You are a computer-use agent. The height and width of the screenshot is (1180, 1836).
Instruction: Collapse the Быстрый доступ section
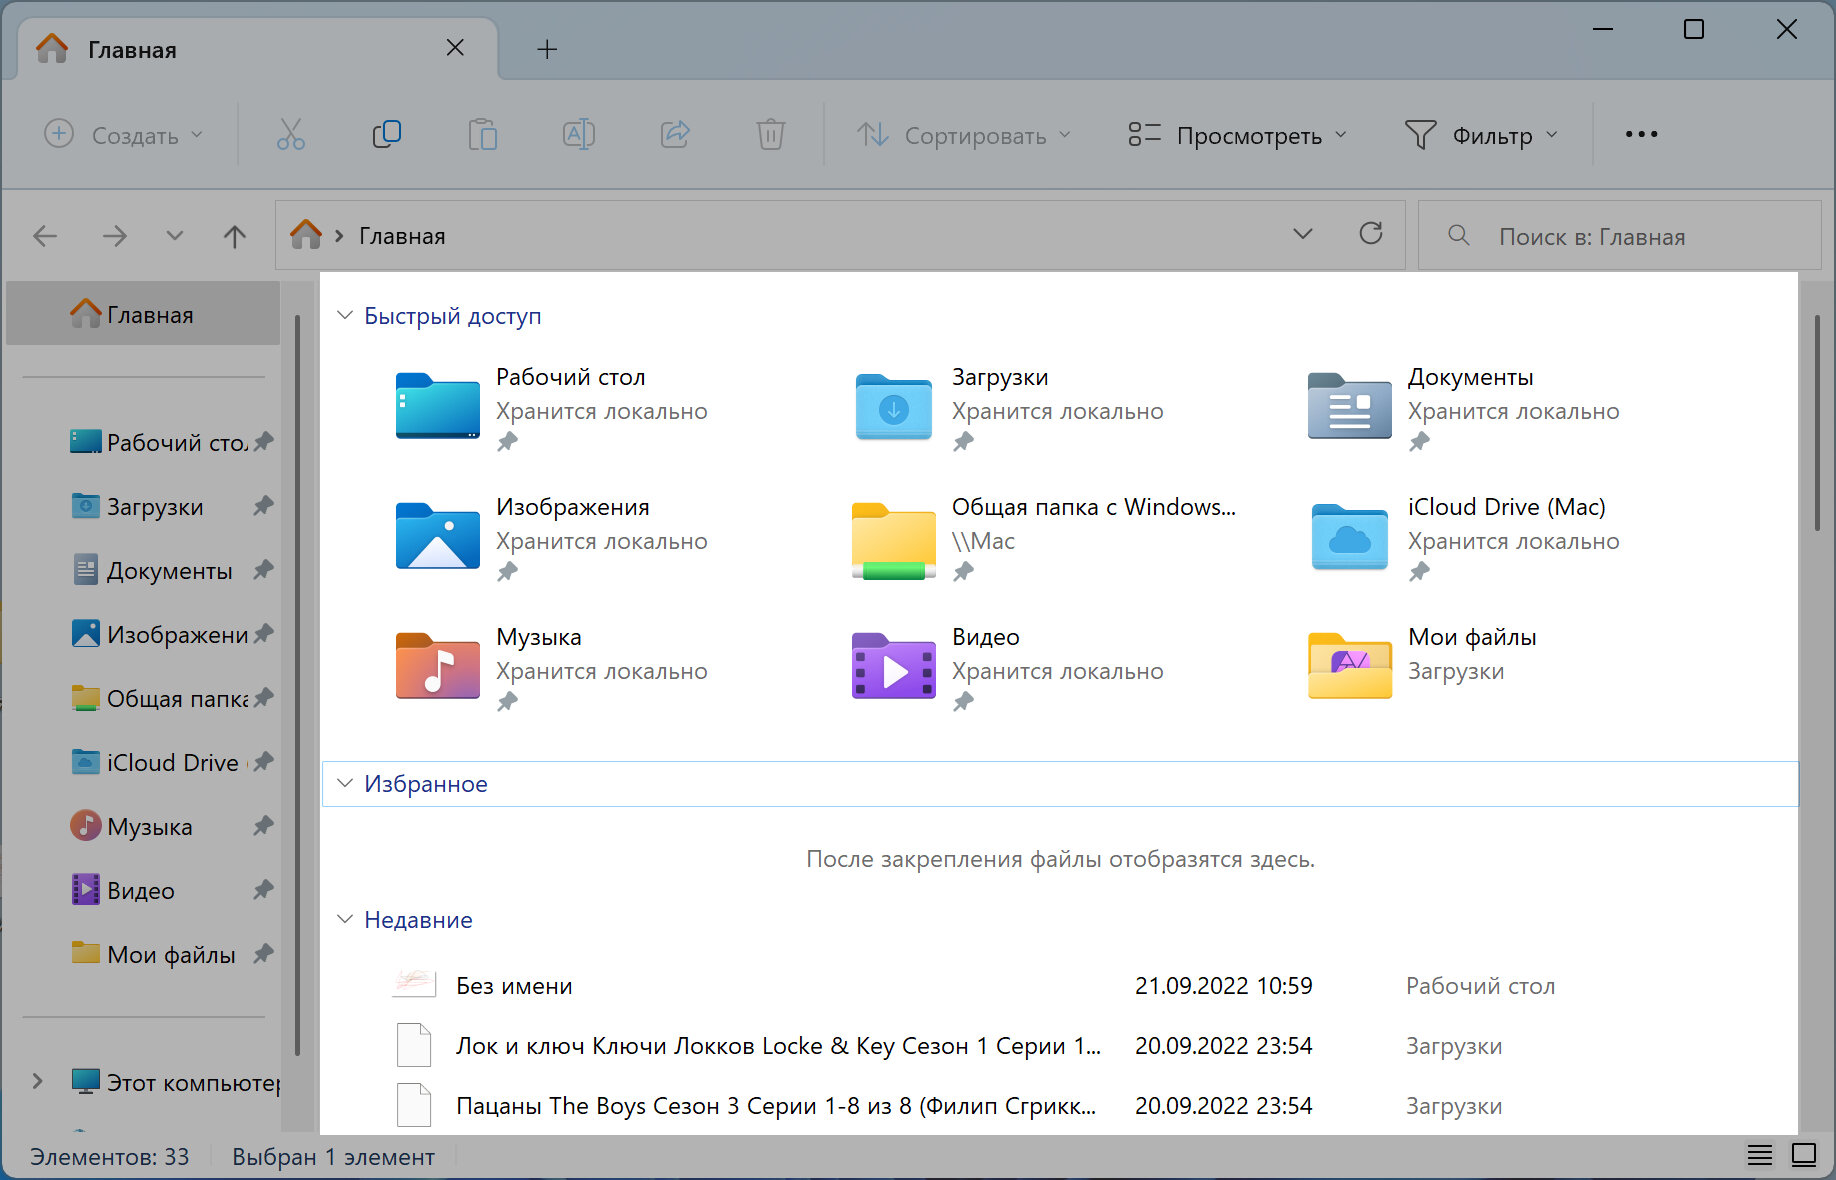[345, 316]
